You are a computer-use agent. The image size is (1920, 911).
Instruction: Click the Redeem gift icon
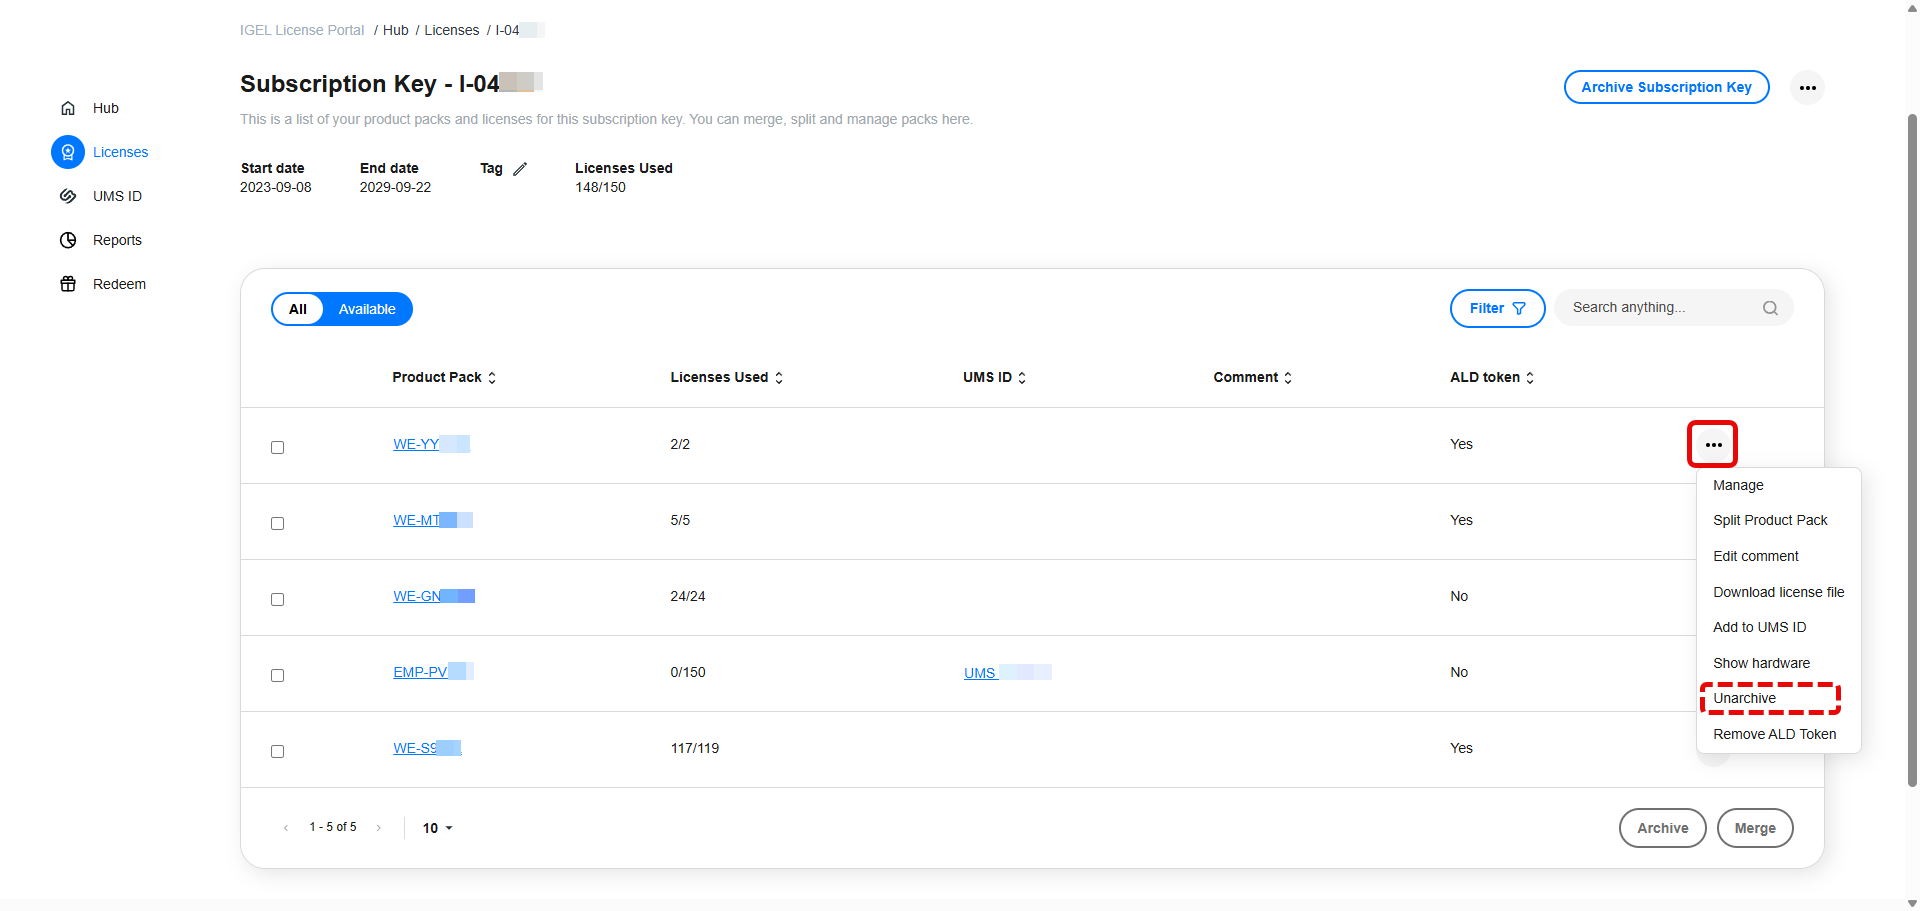tap(67, 284)
